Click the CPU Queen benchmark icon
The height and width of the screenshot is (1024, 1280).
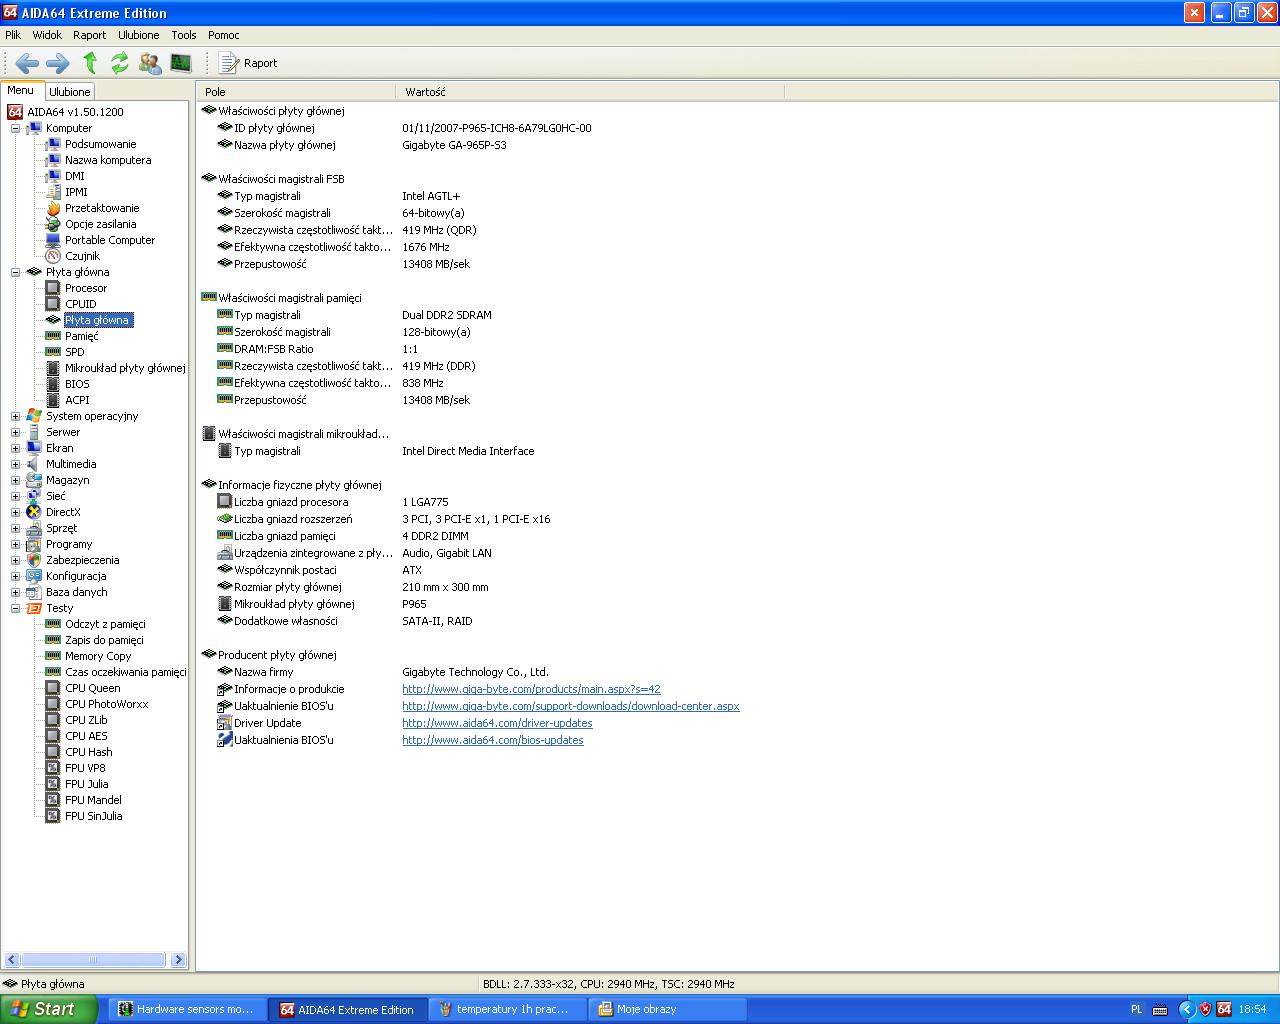click(x=53, y=688)
